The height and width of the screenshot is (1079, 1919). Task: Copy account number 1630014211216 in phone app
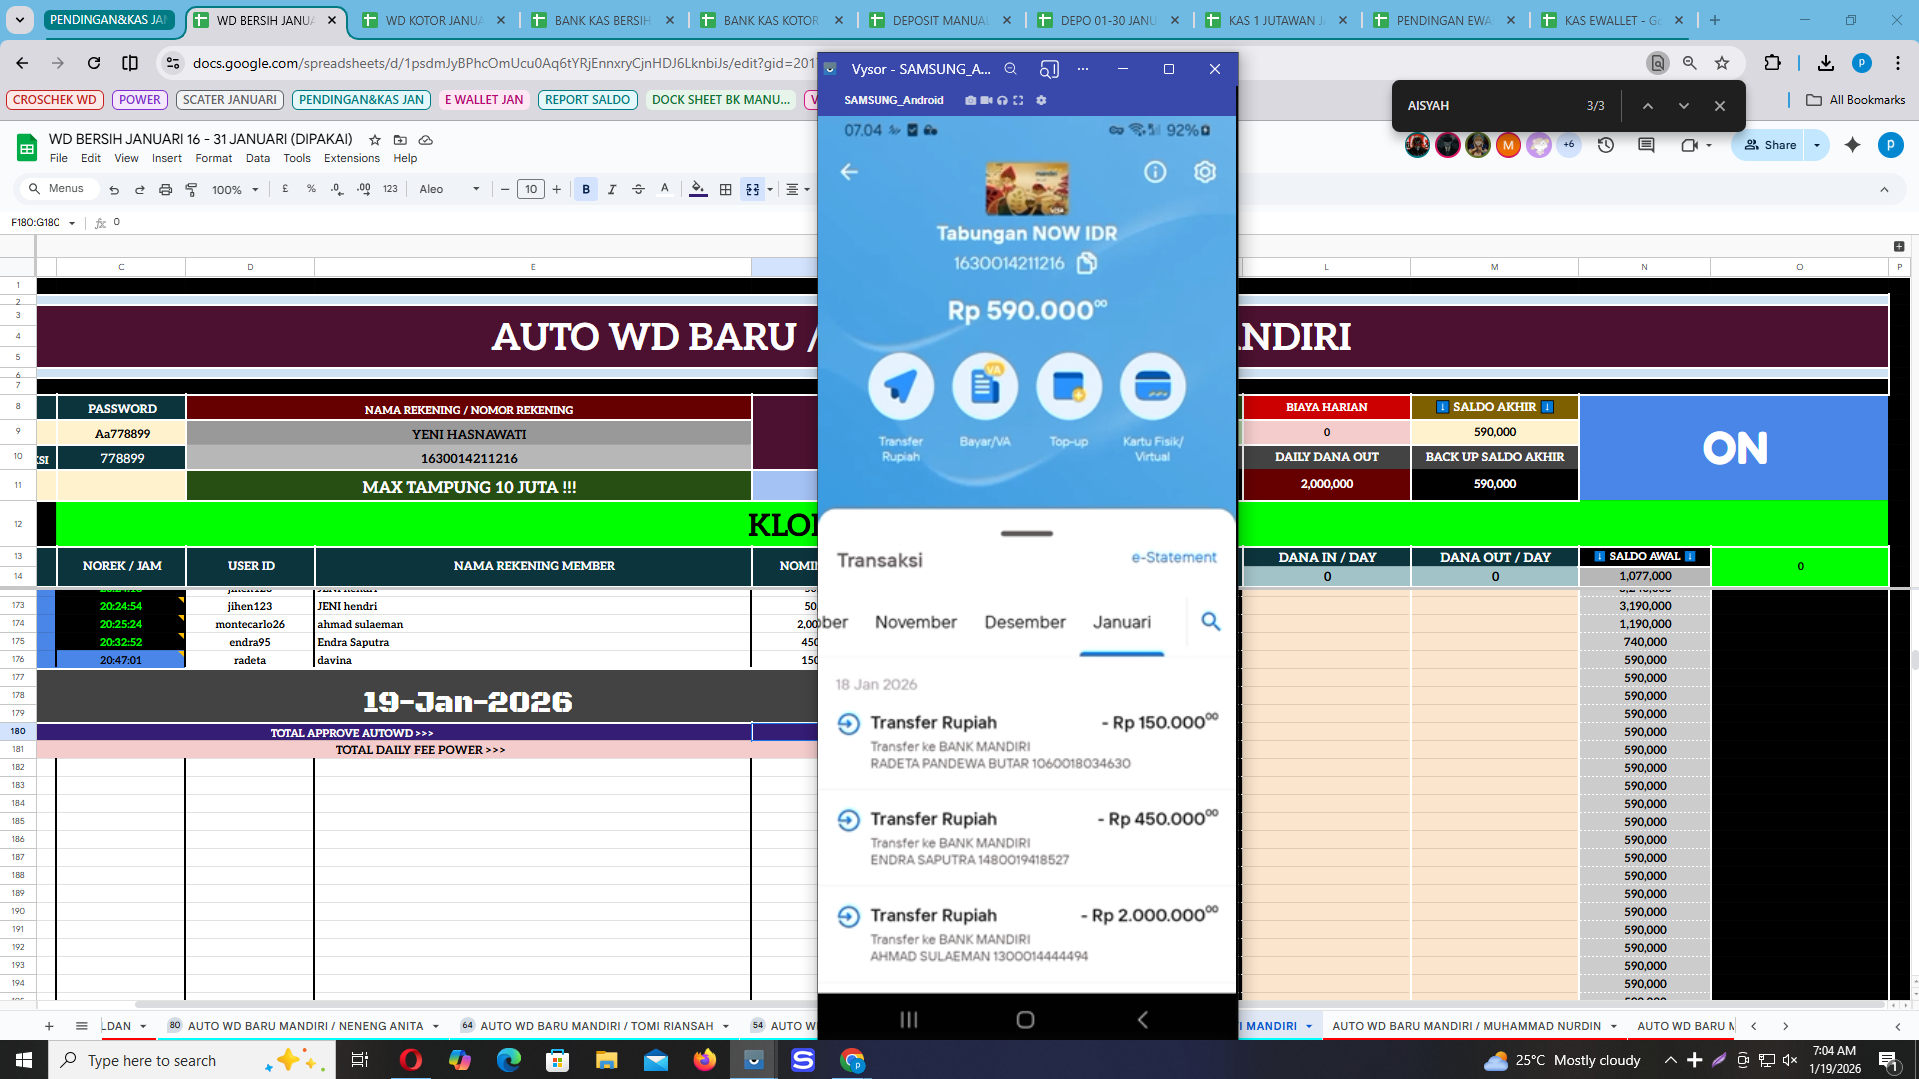click(1087, 263)
